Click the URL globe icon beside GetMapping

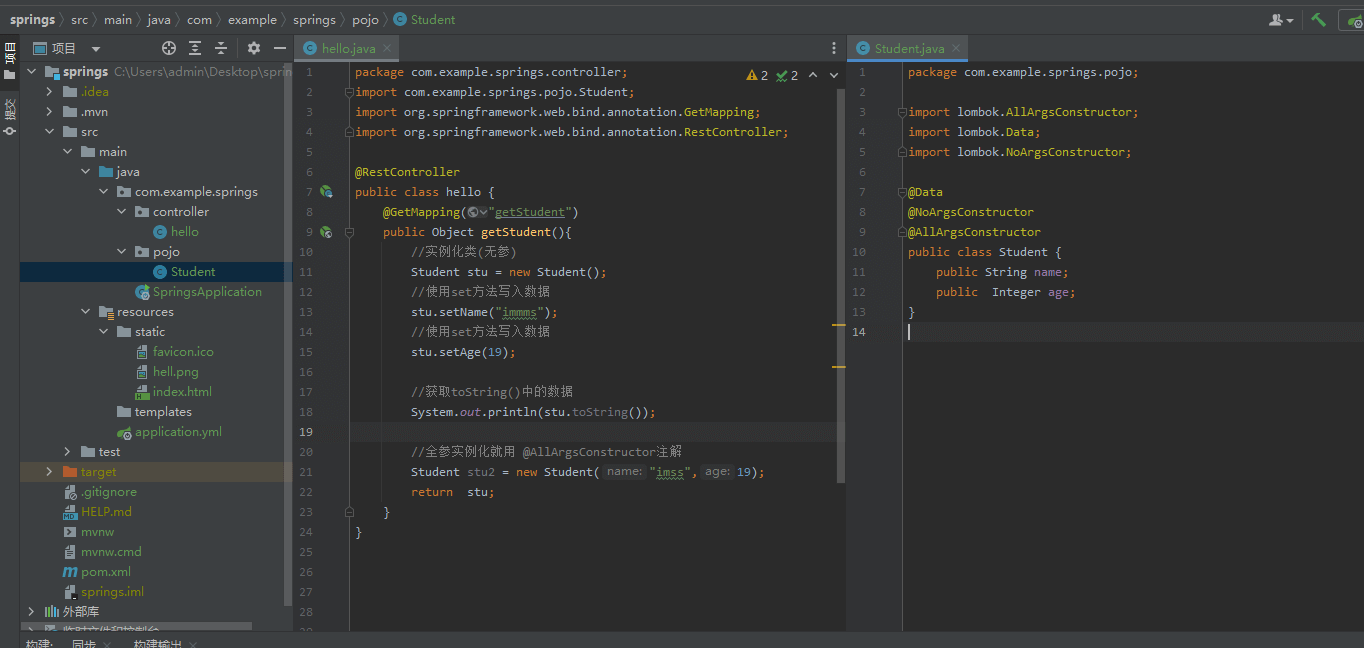477,212
